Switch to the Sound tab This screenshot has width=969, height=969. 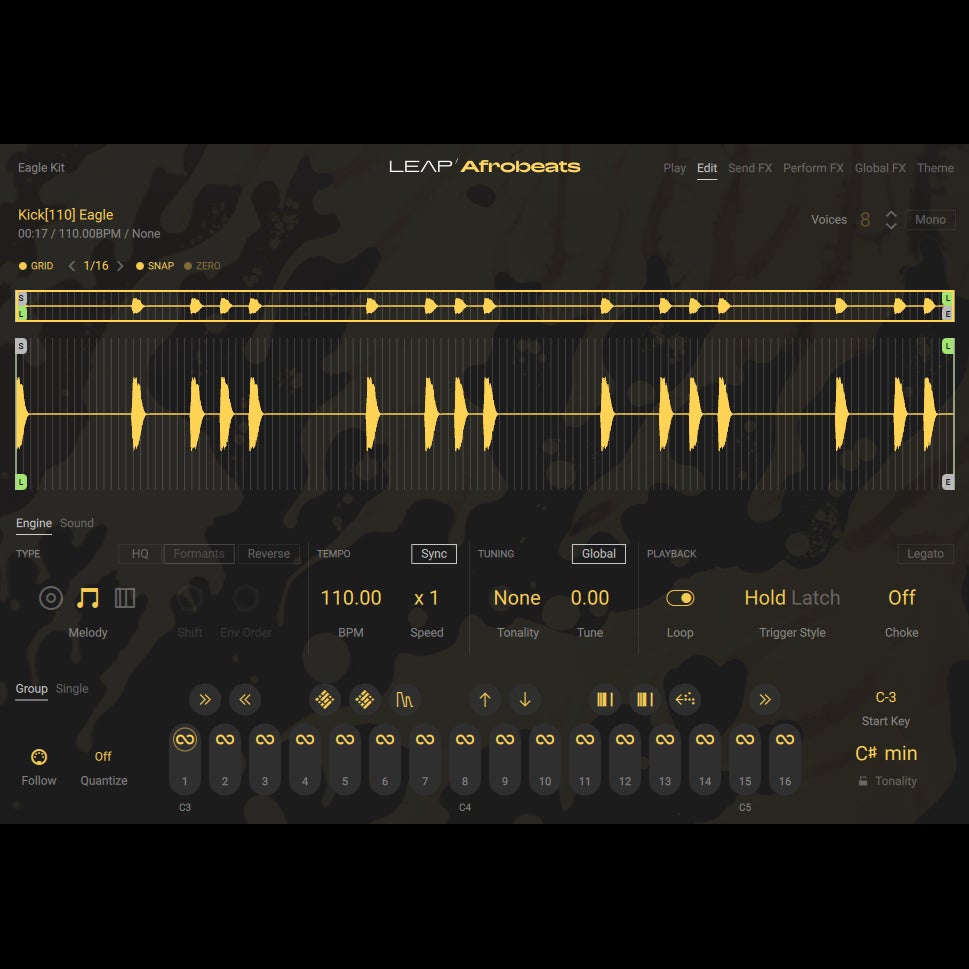click(x=77, y=523)
